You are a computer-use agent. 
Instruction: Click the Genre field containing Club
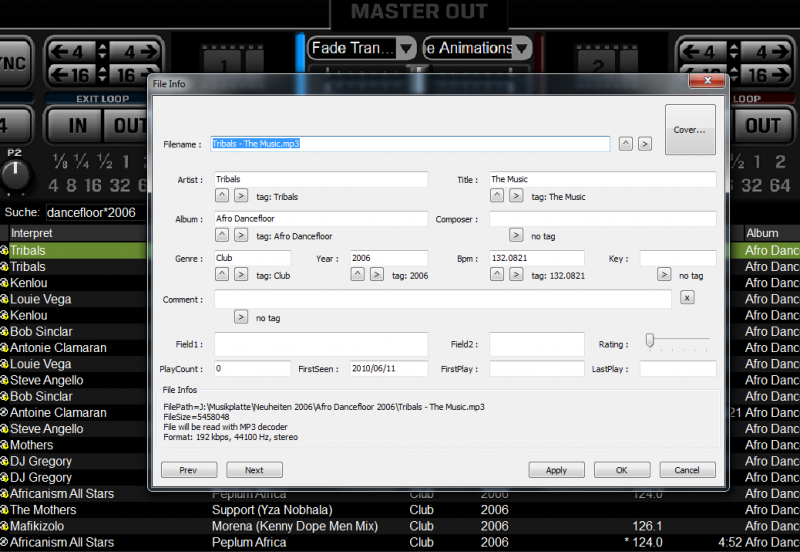[x=253, y=258]
